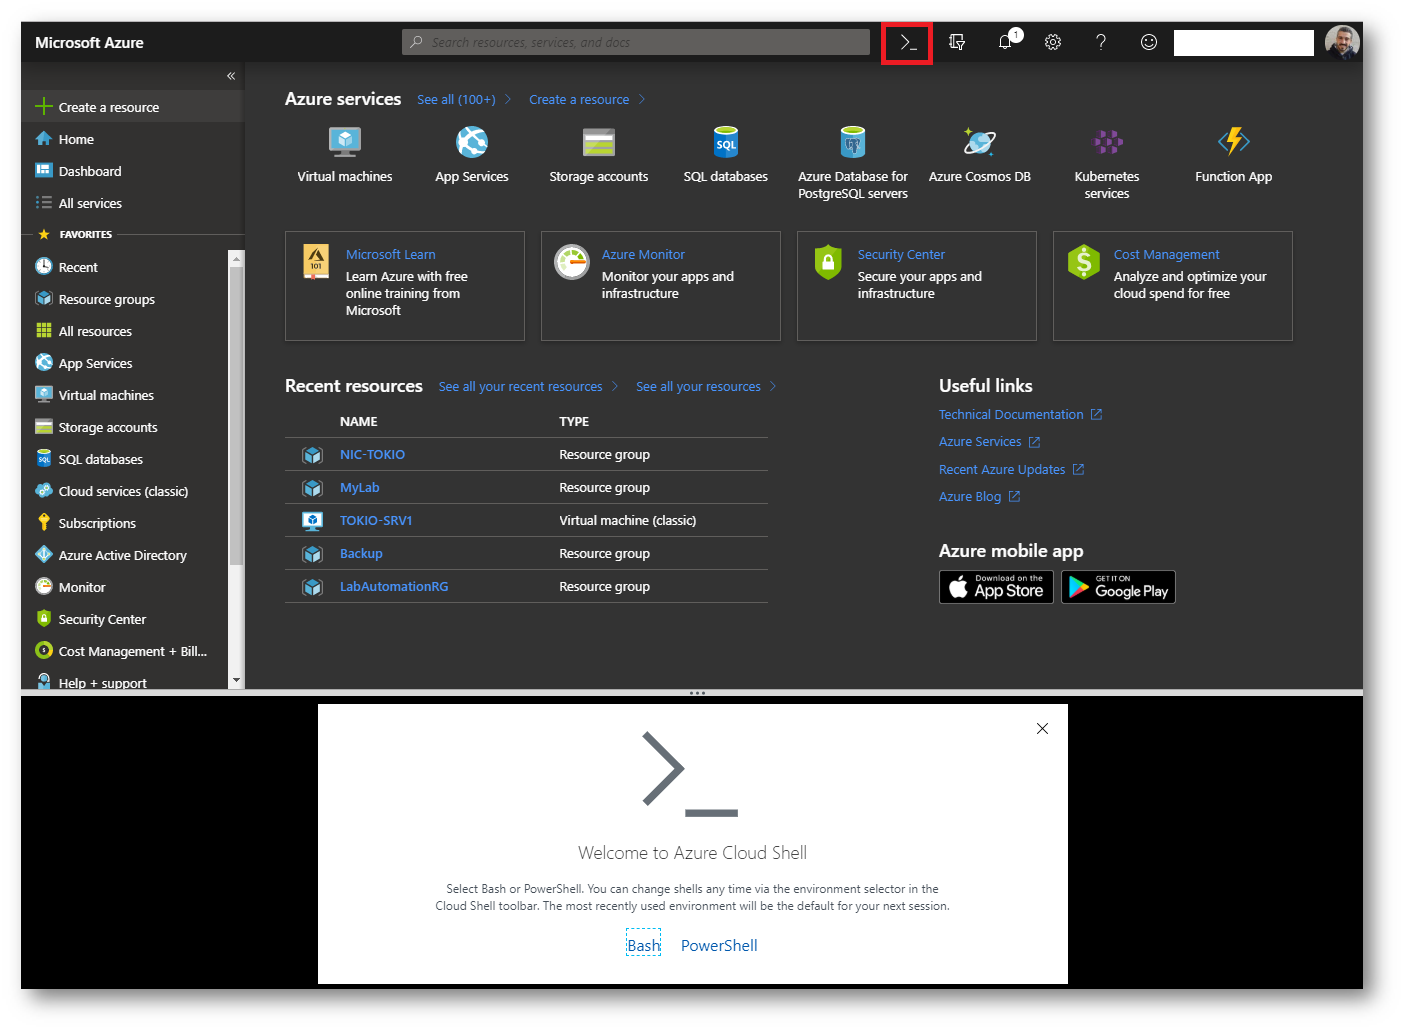Open Subscriptions in sidebar
1405x1031 pixels.
(125, 523)
